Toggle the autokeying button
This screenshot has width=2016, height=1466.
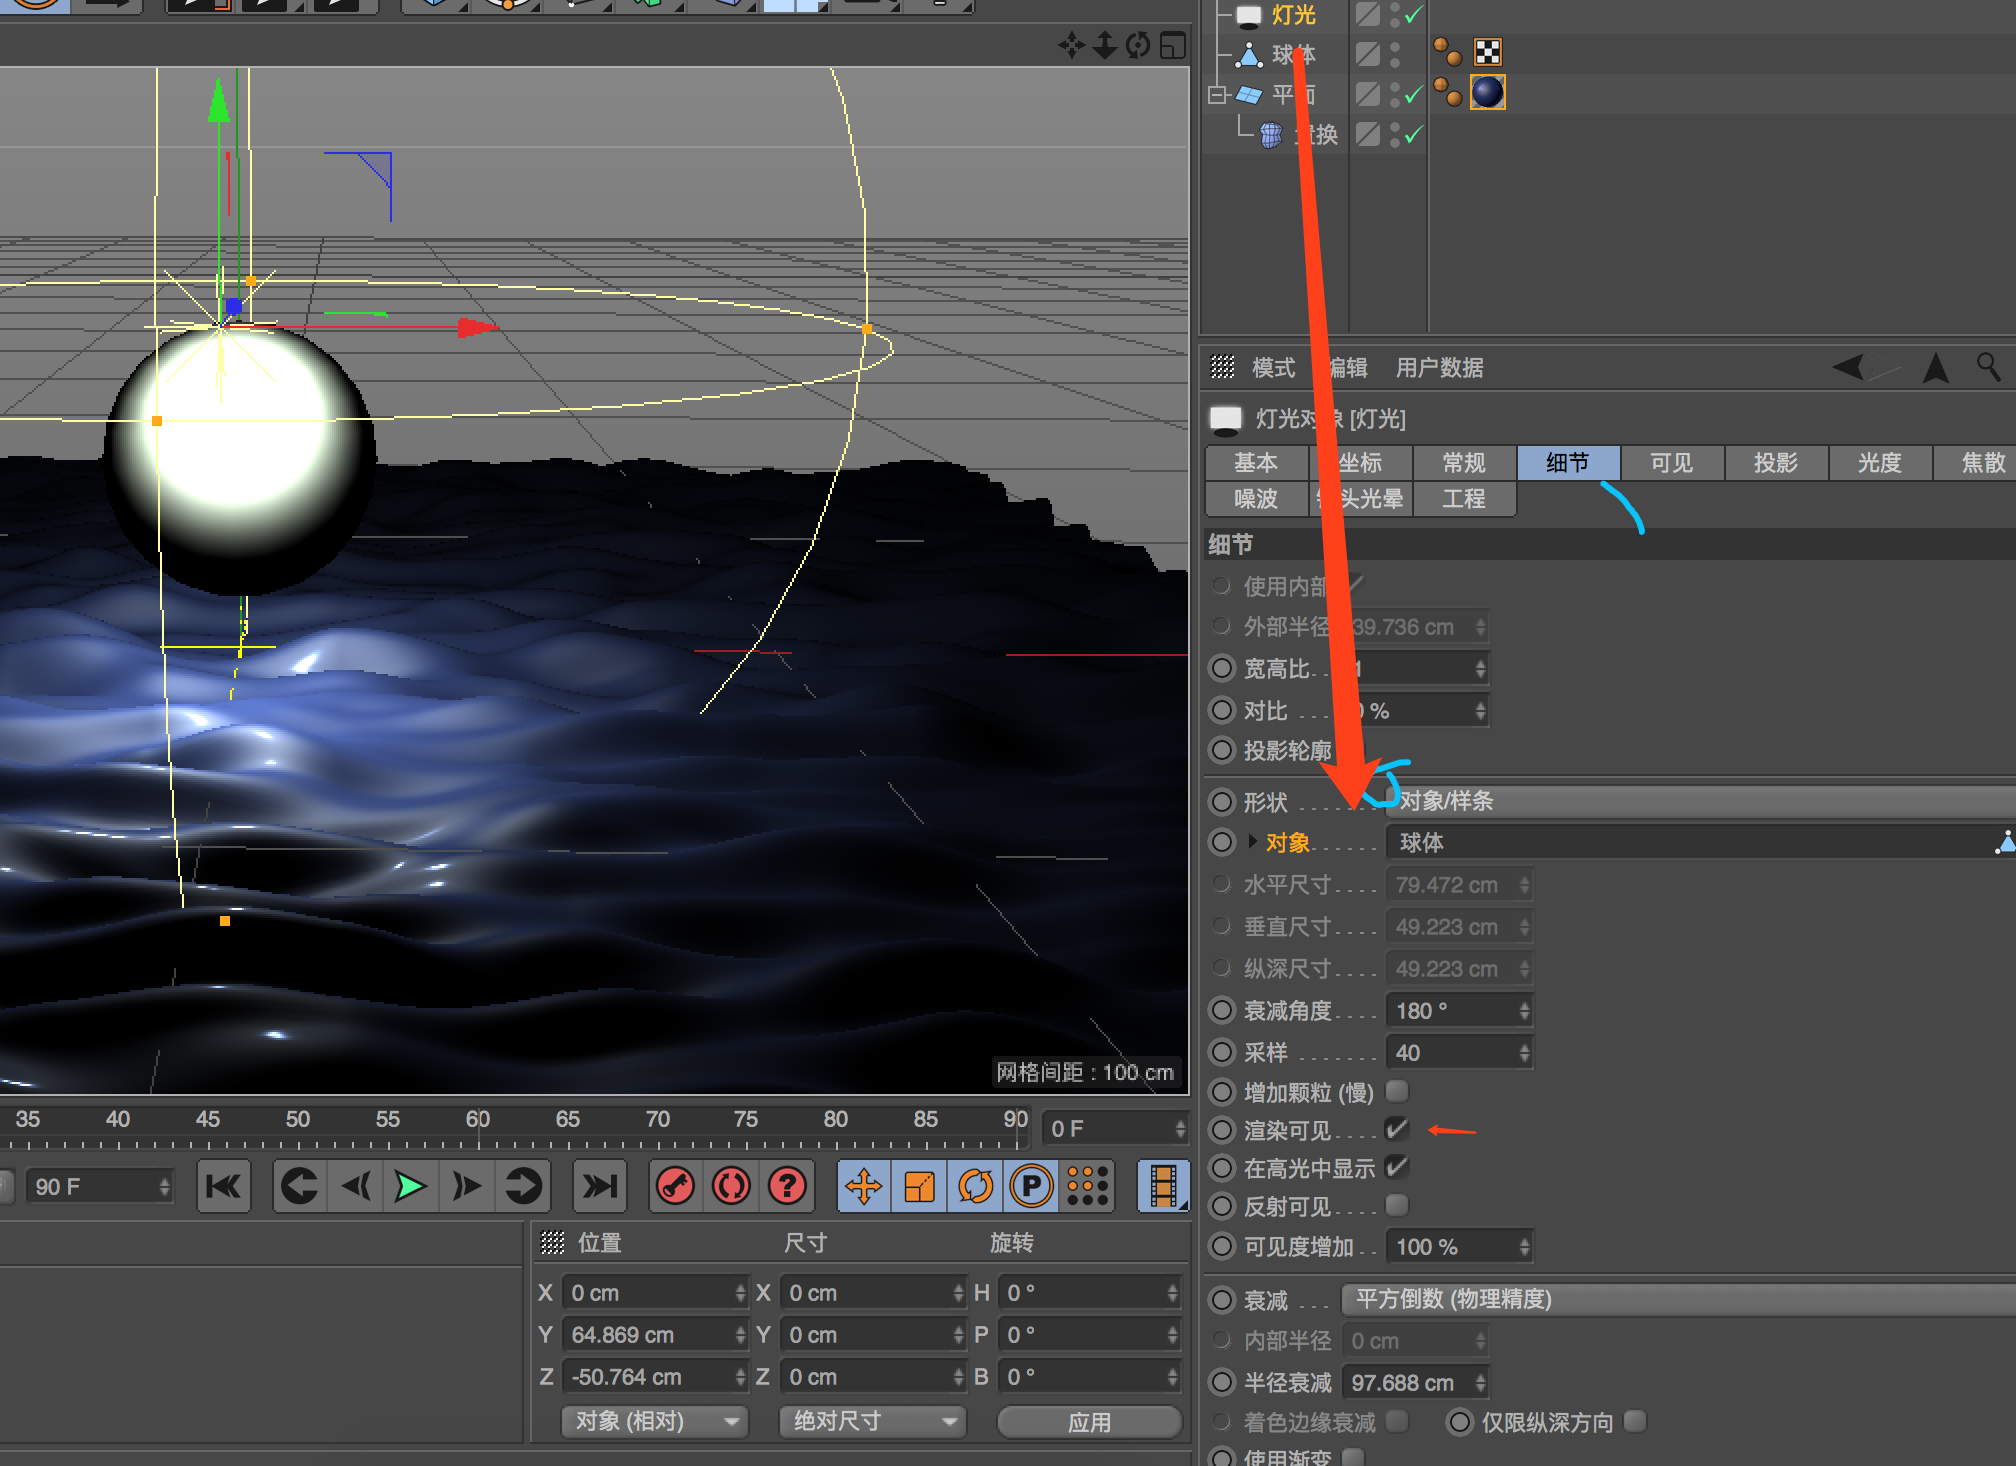click(732, 1187)
